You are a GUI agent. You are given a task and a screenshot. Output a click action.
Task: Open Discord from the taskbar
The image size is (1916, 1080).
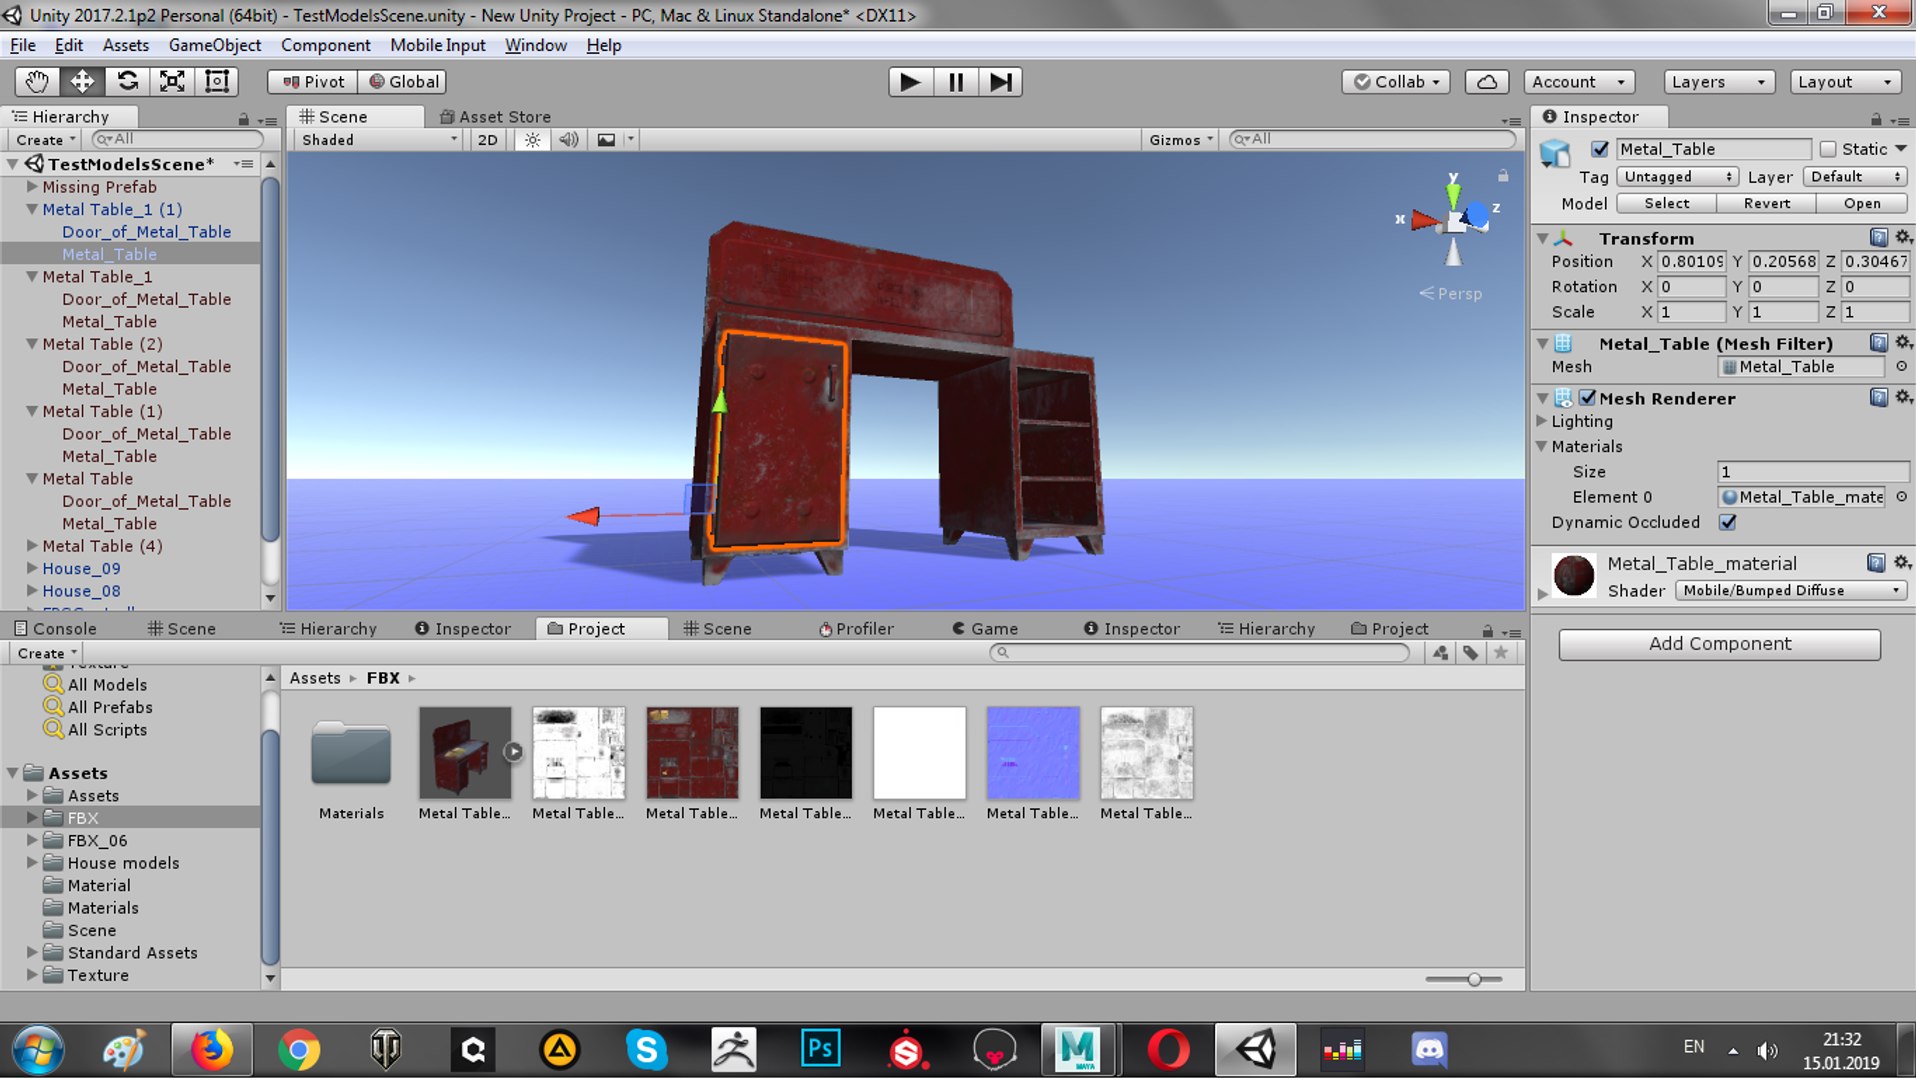coord(1428,1050)
